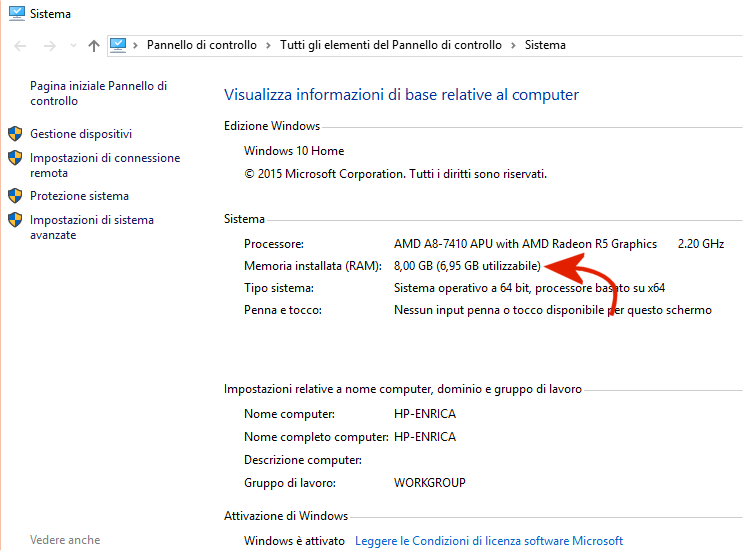This screenshot has height=551, width=743.
Task: Go back using the back arrow
Action: tap(21, 46)
